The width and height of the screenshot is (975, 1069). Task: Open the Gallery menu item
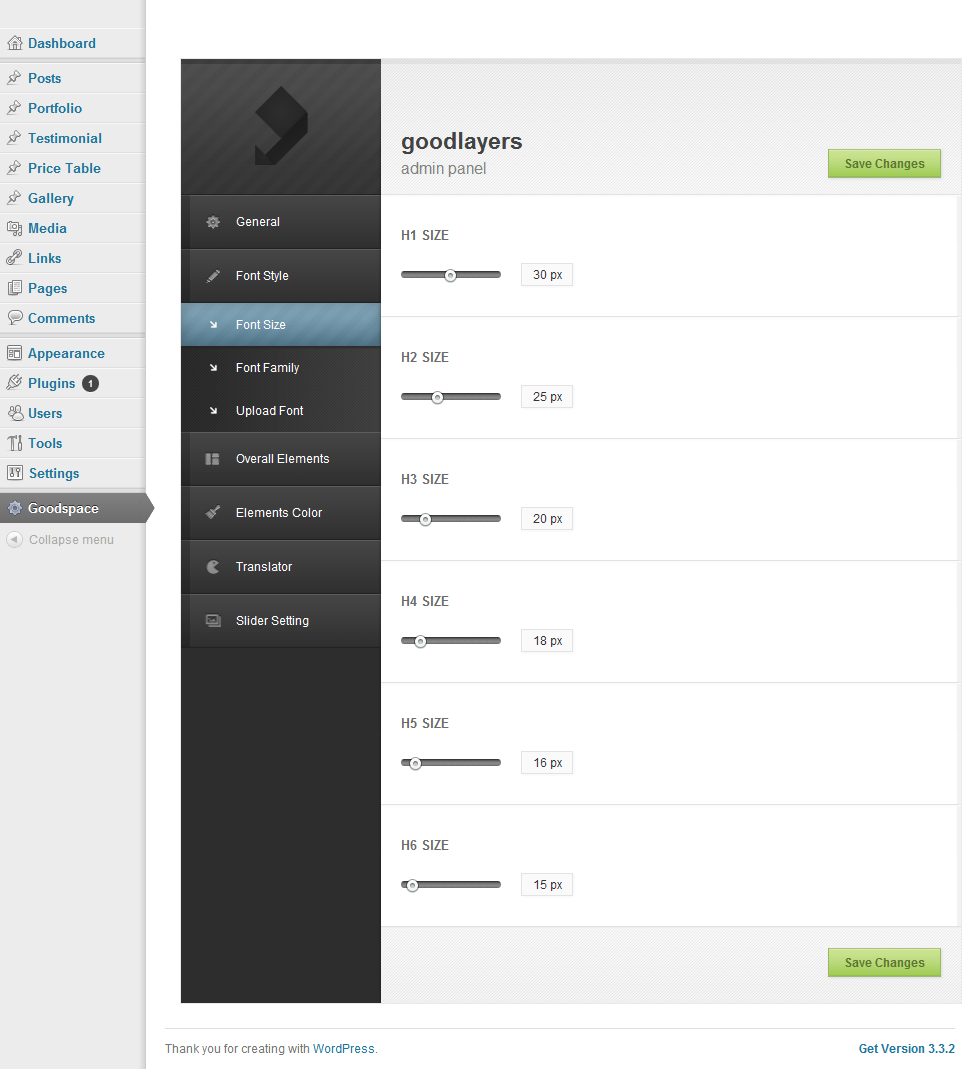coord(72,198)
